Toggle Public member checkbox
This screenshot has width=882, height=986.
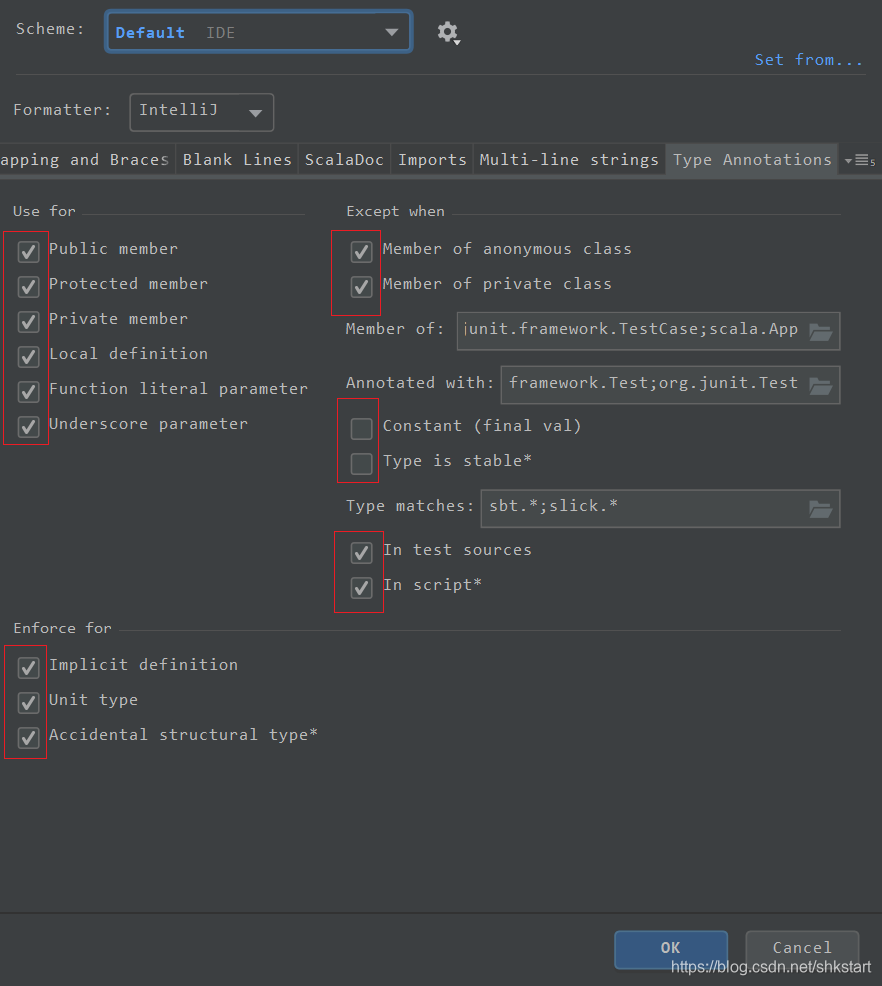click(28, 252)
